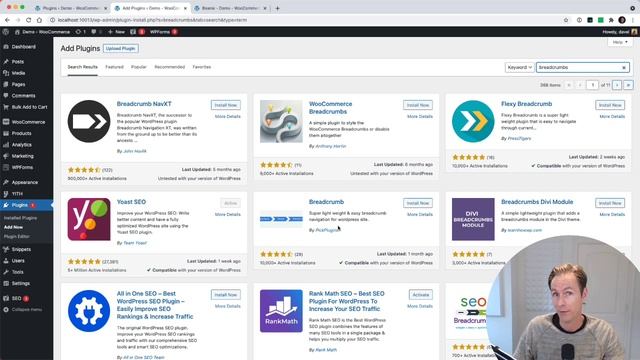Open Yoast SEO plugin thumbnail
Viewport: 640px width, 360px height.
[89, 220]
